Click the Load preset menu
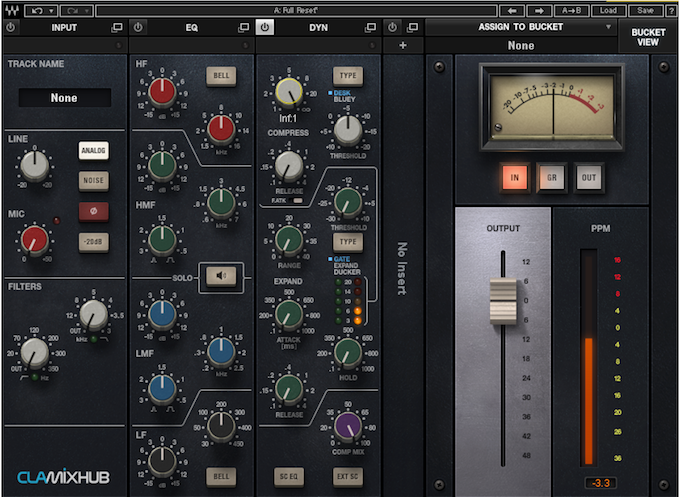This screenshot has height=497, width=680. (608, 10)
